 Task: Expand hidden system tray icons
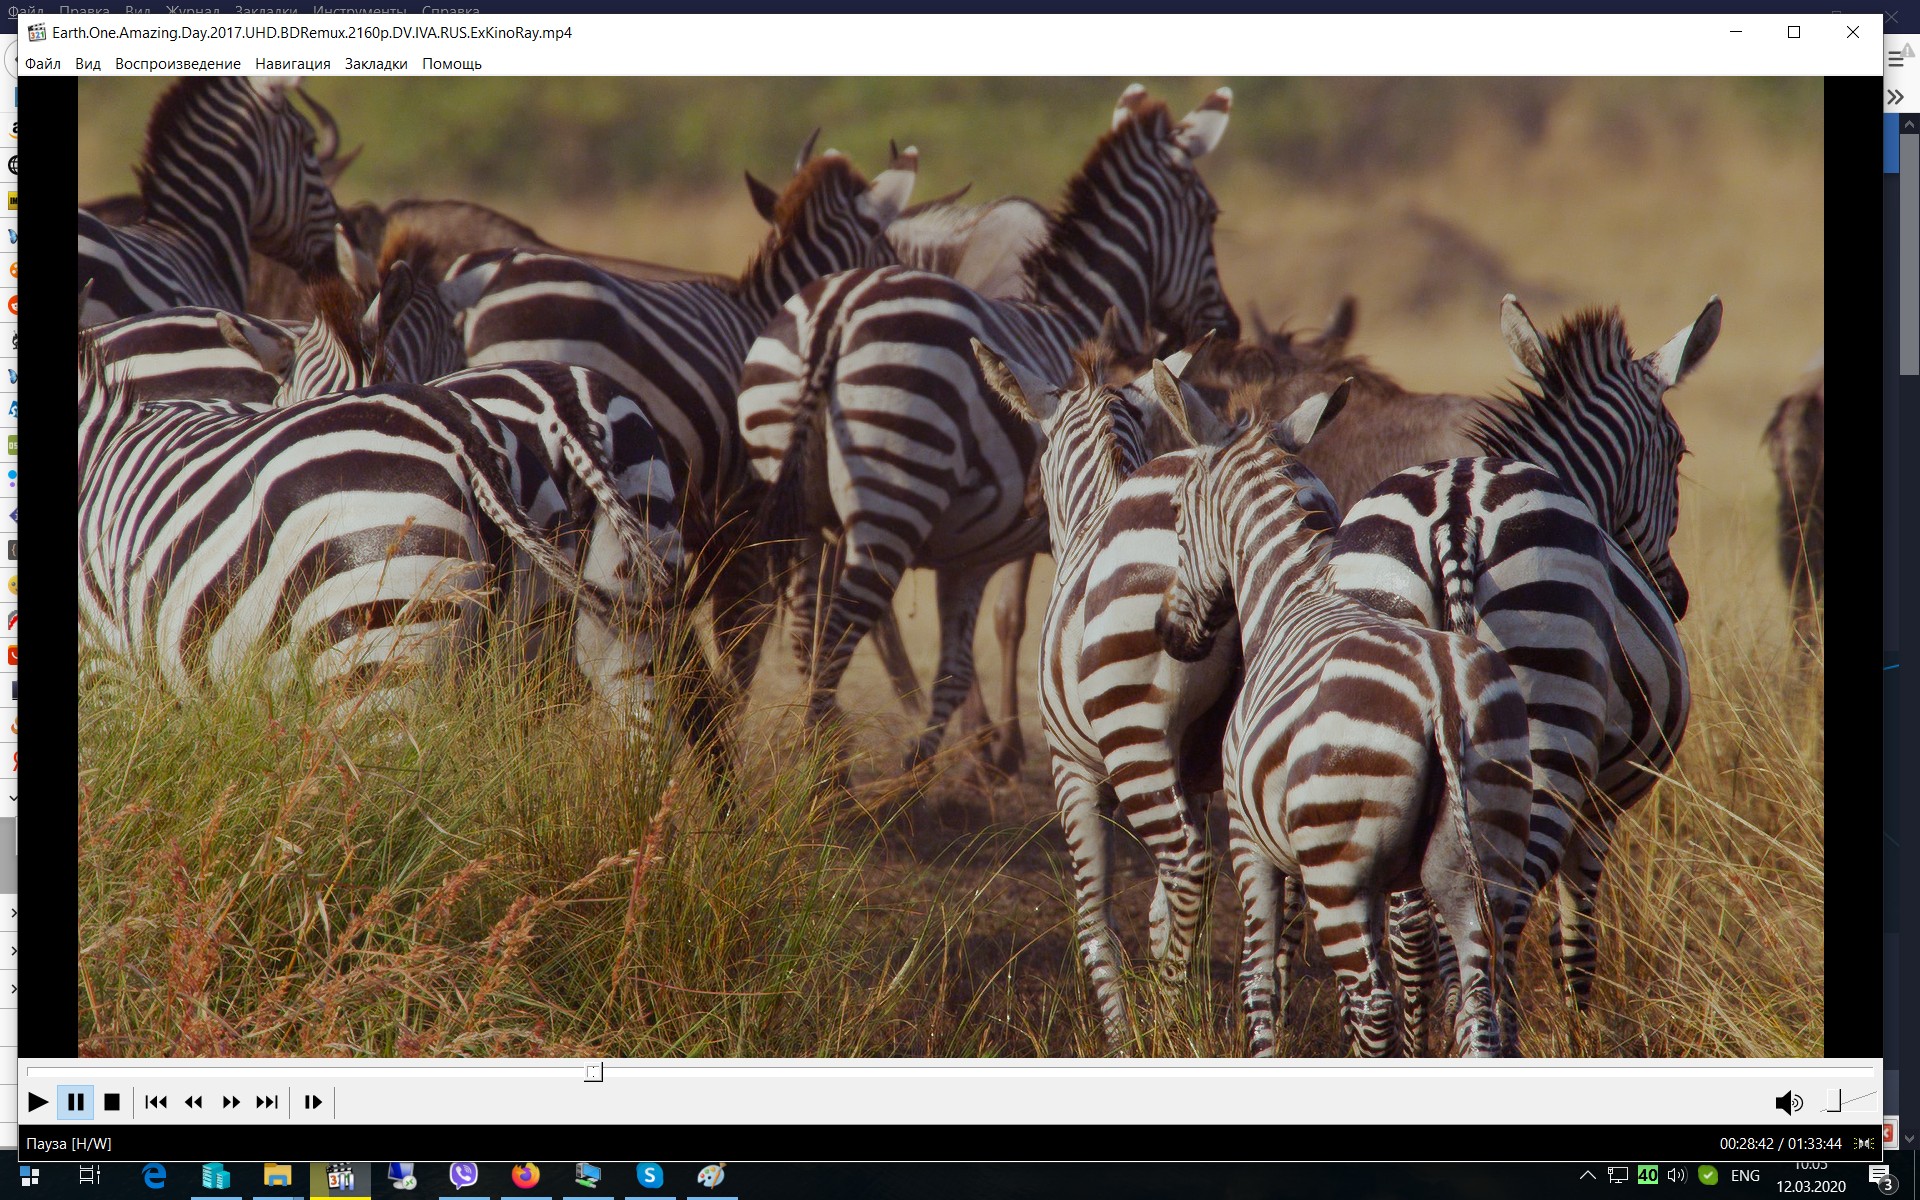(1587, 1175)
